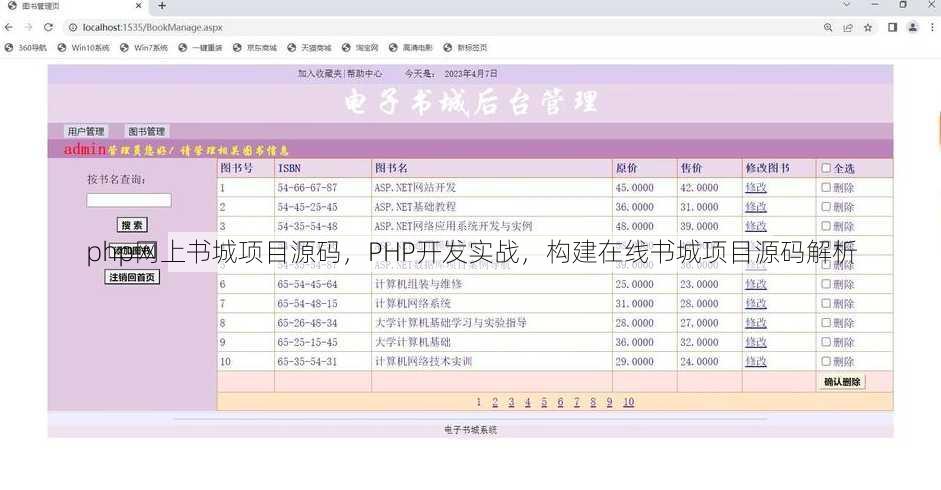Click the 图书名 column header
This screenshot has height=490, width=941.
(391, 168)
